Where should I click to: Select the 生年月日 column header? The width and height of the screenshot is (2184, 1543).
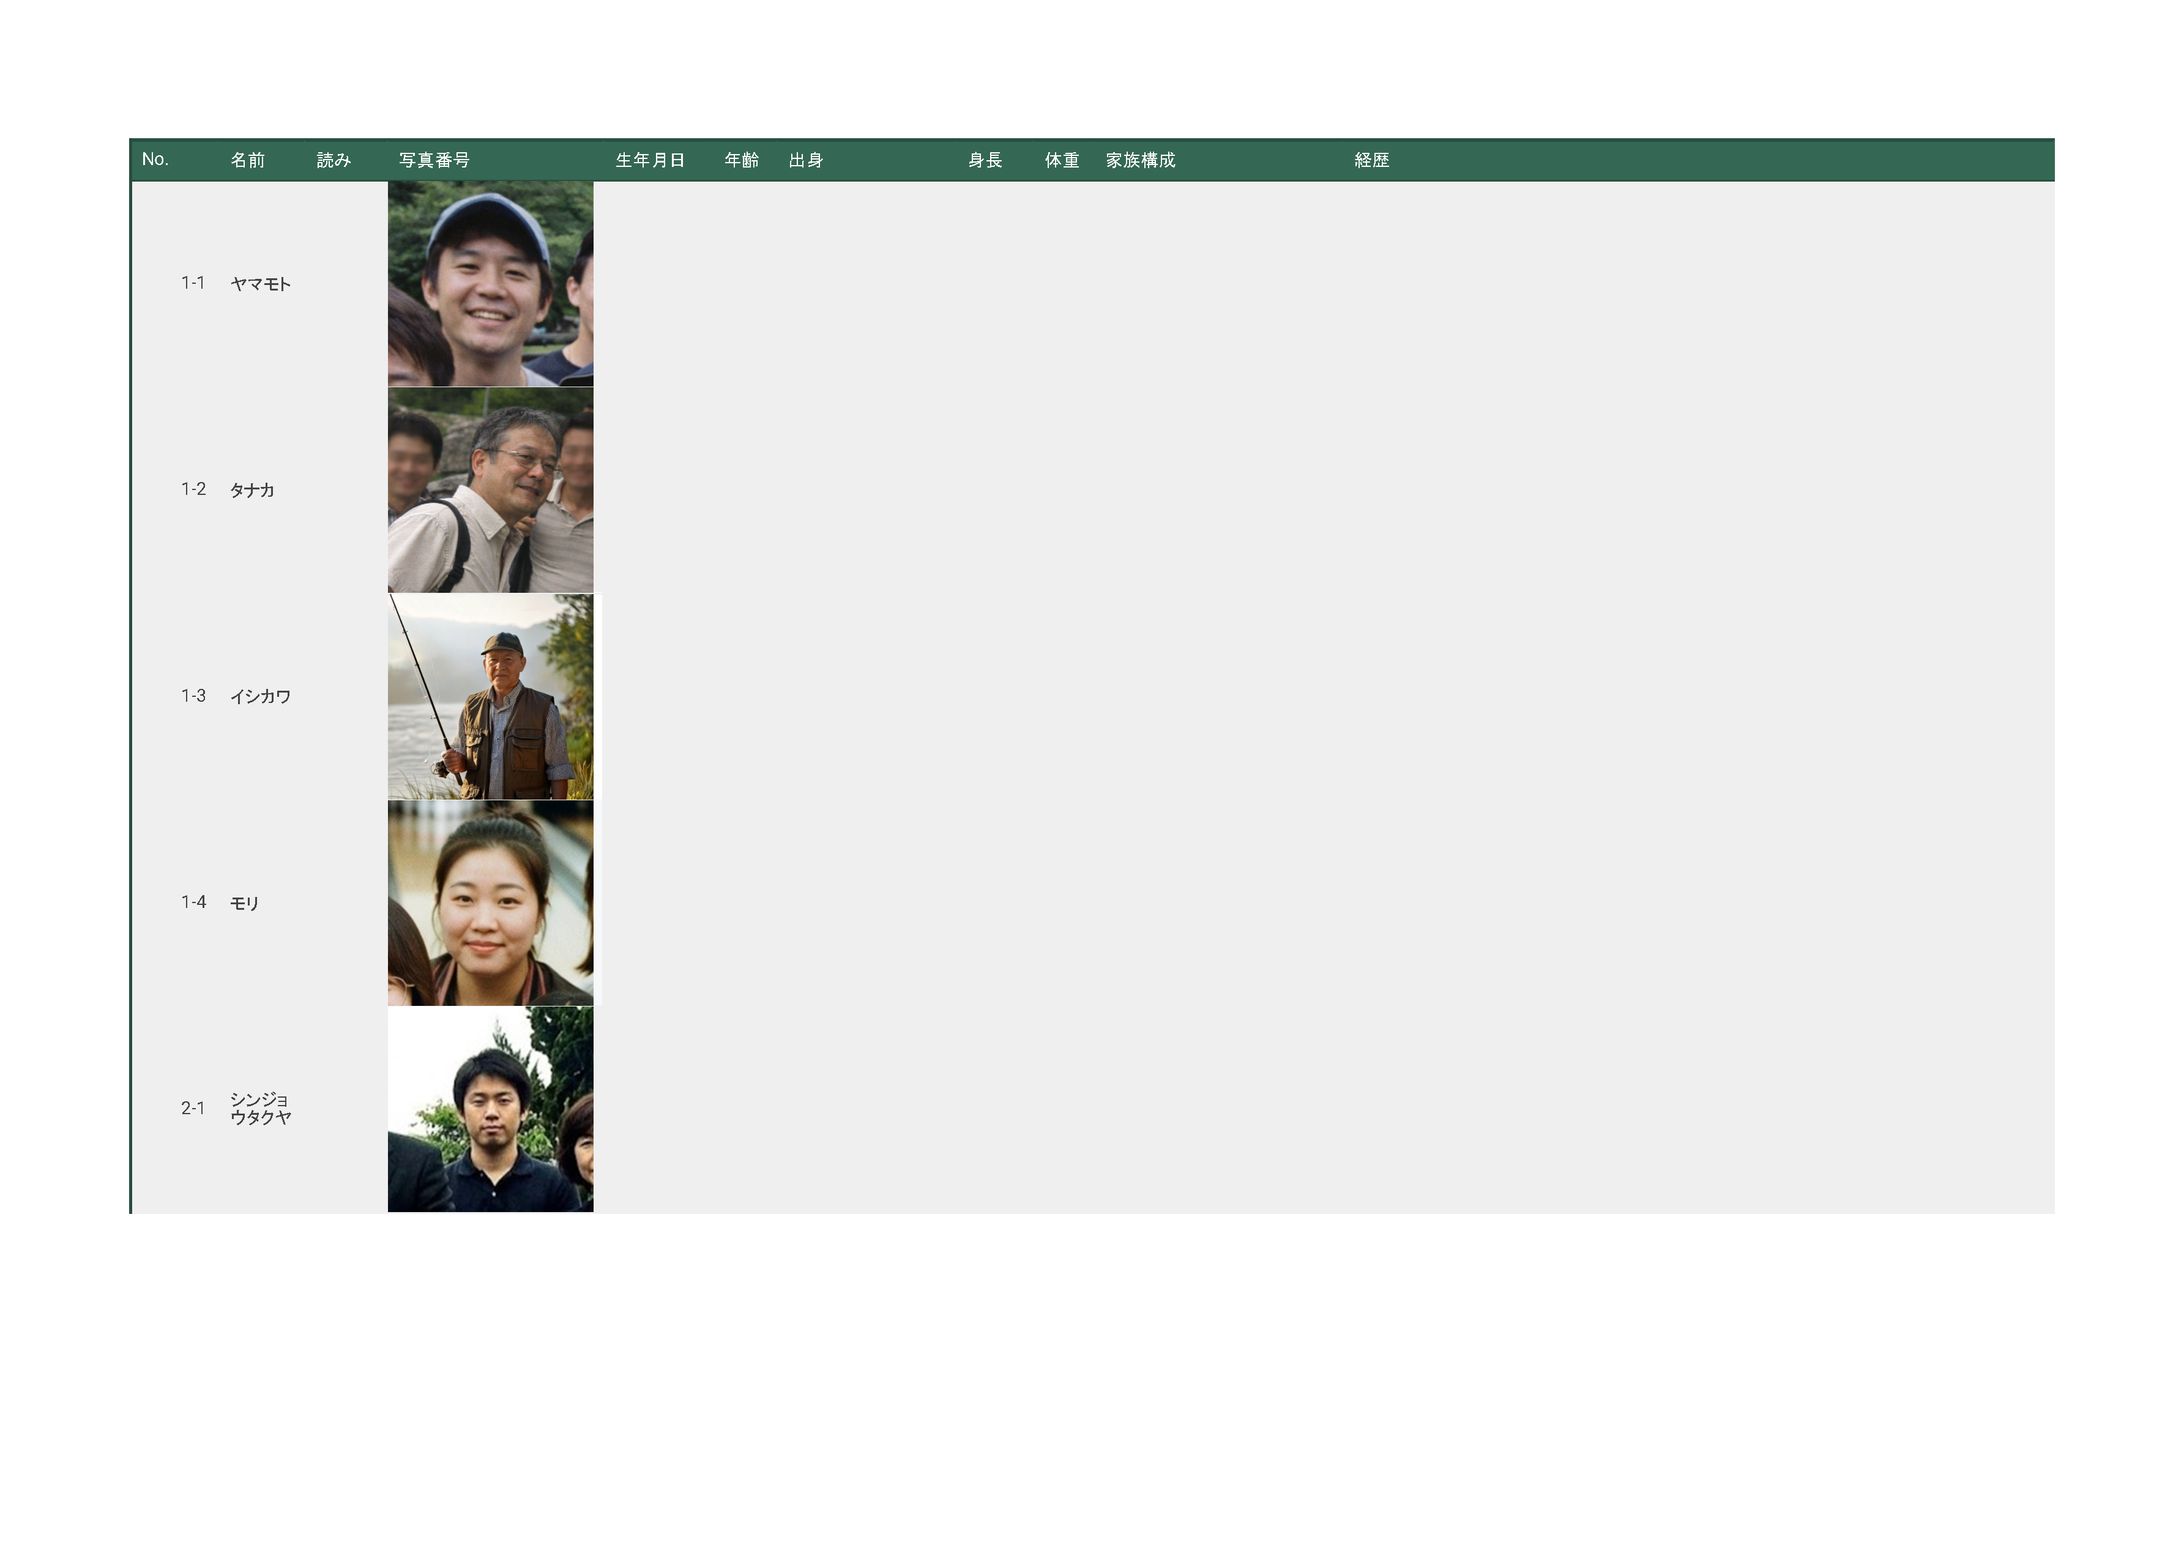(650, 160)
